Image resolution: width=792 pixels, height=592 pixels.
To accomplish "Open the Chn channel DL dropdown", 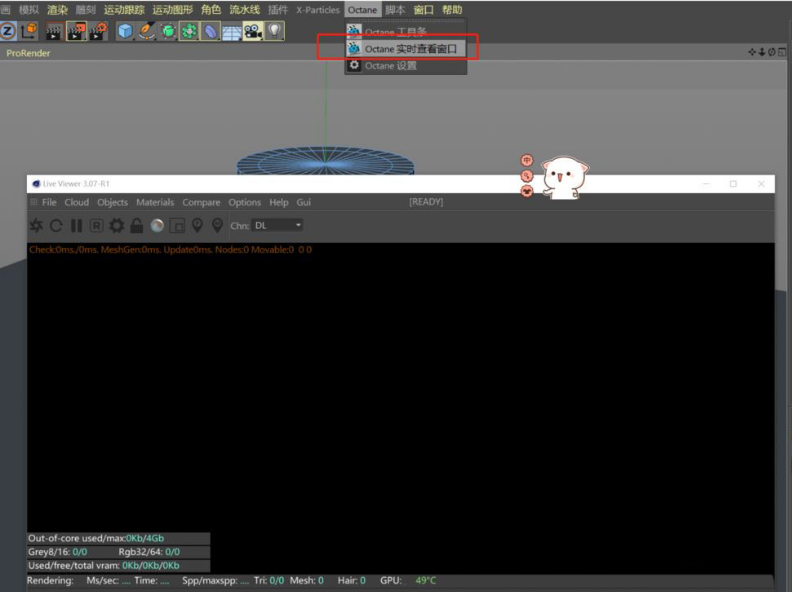I will coord(278,225).
